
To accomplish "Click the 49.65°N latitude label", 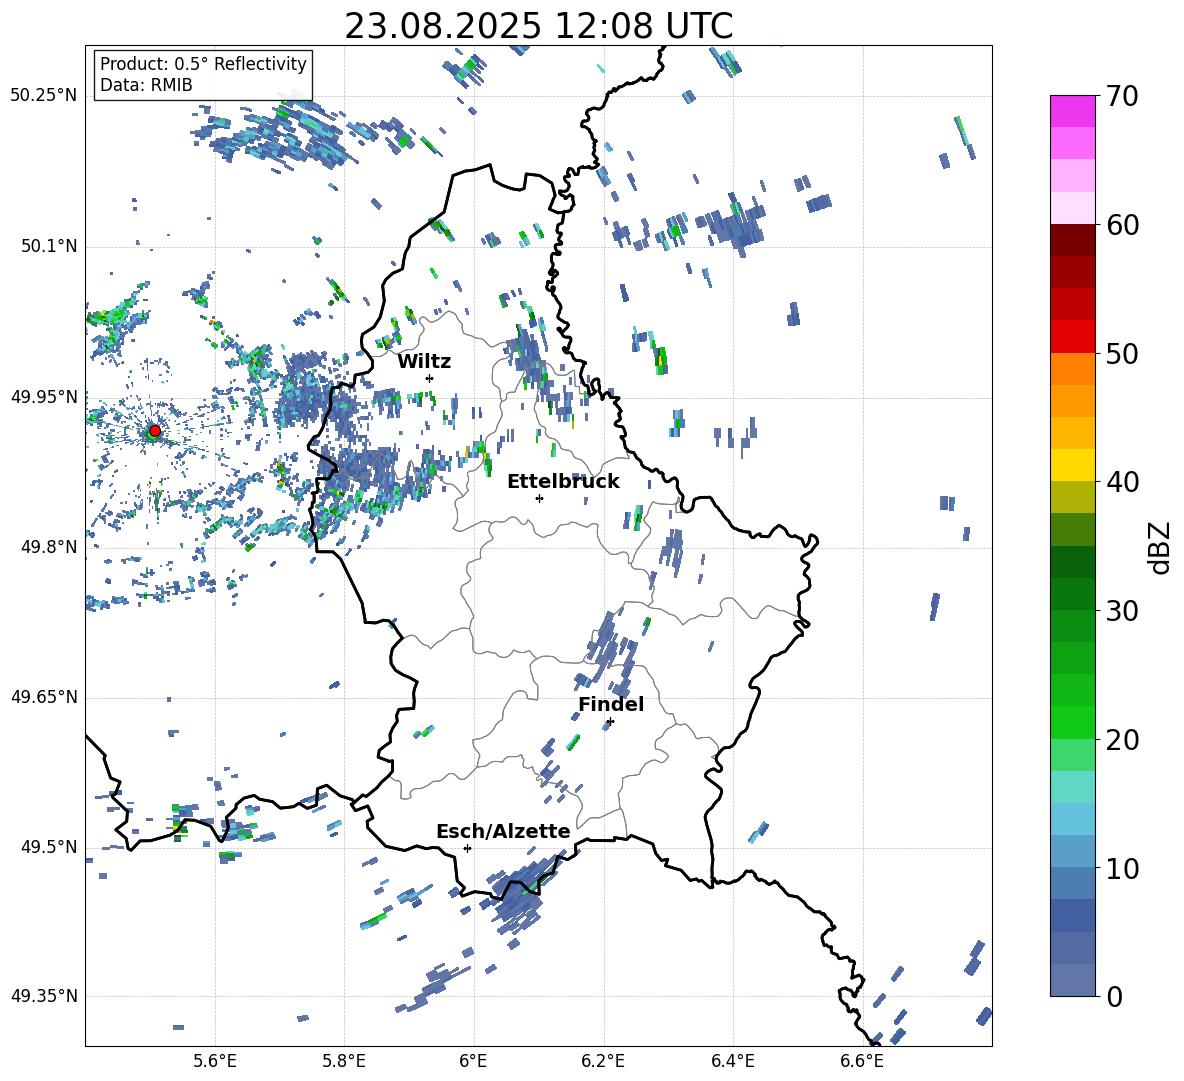I will pos(44,697).
